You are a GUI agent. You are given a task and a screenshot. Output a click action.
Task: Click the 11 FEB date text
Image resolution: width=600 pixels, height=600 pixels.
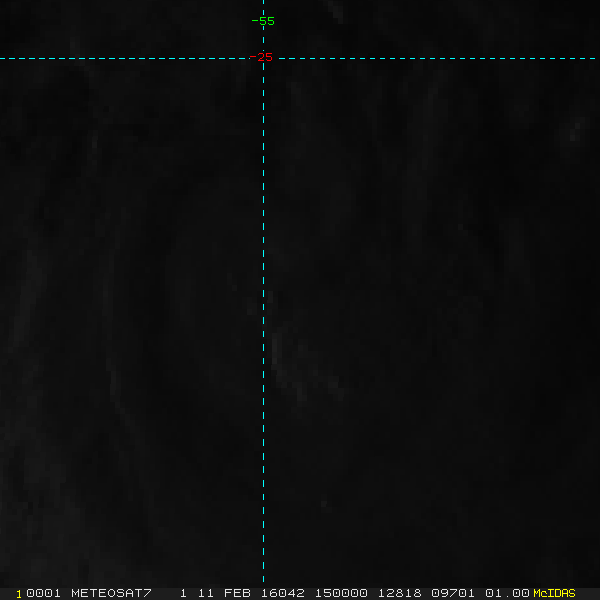click(x=224, y=593)
